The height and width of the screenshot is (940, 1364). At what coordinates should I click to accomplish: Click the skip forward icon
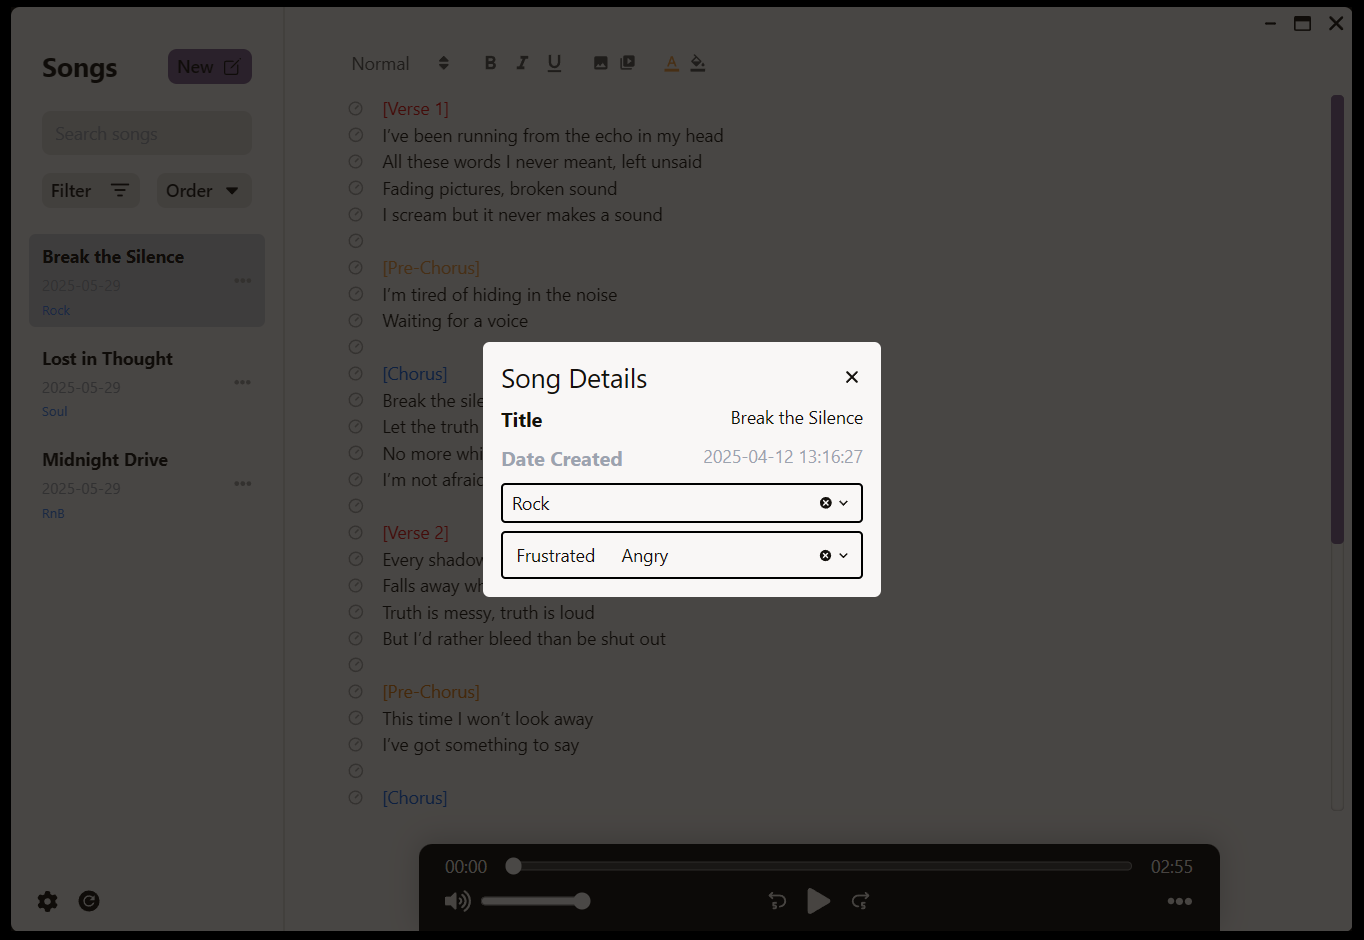point(860,901)
